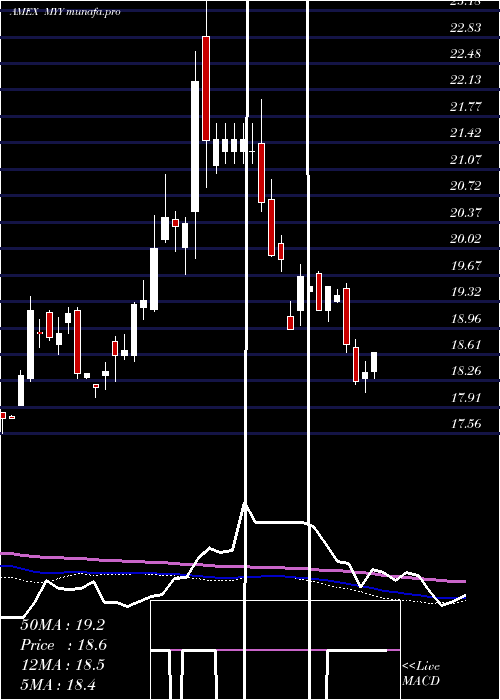Image resolution: width=500 pixels, height=700 pixels.
Task: Click the 19.67 price axis label
Action: pyautogui.click(x=466, y=266)
